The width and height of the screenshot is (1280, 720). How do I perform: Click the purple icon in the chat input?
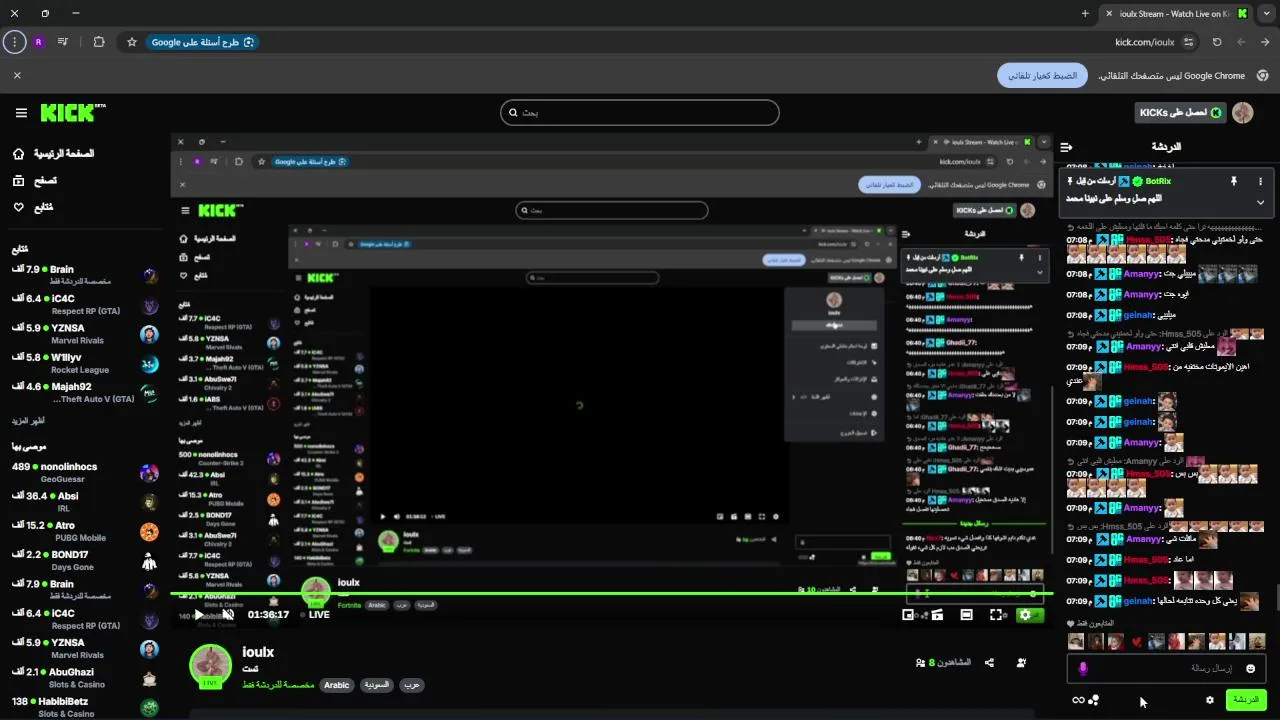[x=1083, y=668]
